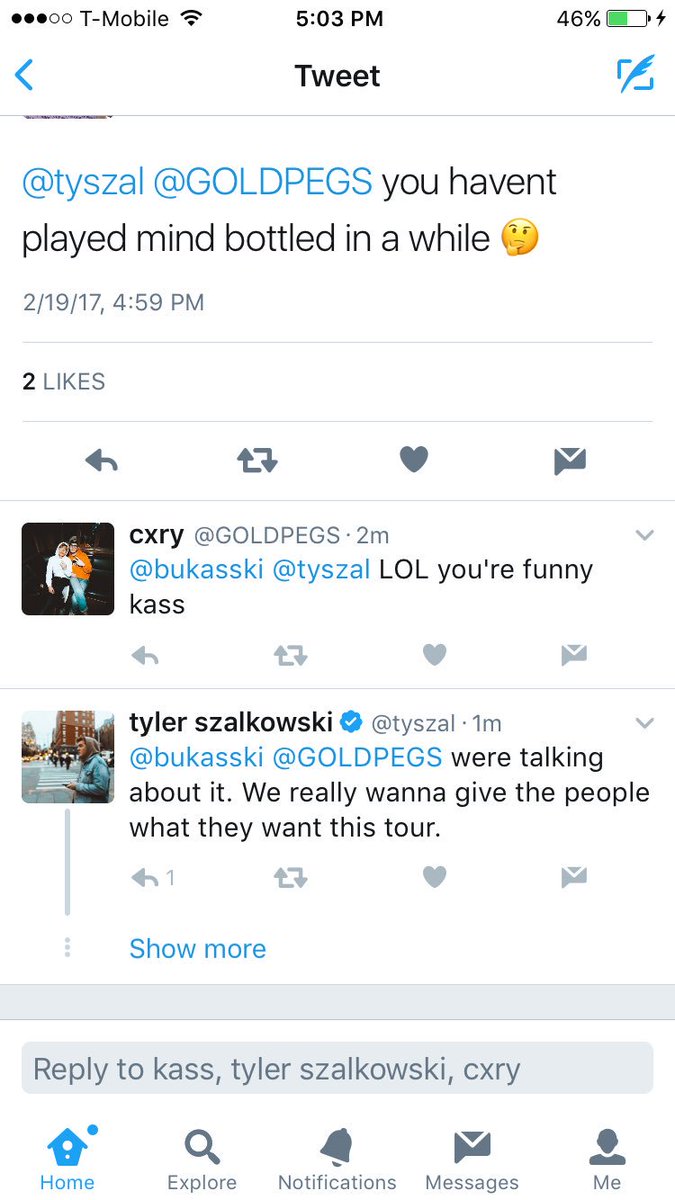
Task: View the 2 LIKES list
Action: [x=64, y=381]
